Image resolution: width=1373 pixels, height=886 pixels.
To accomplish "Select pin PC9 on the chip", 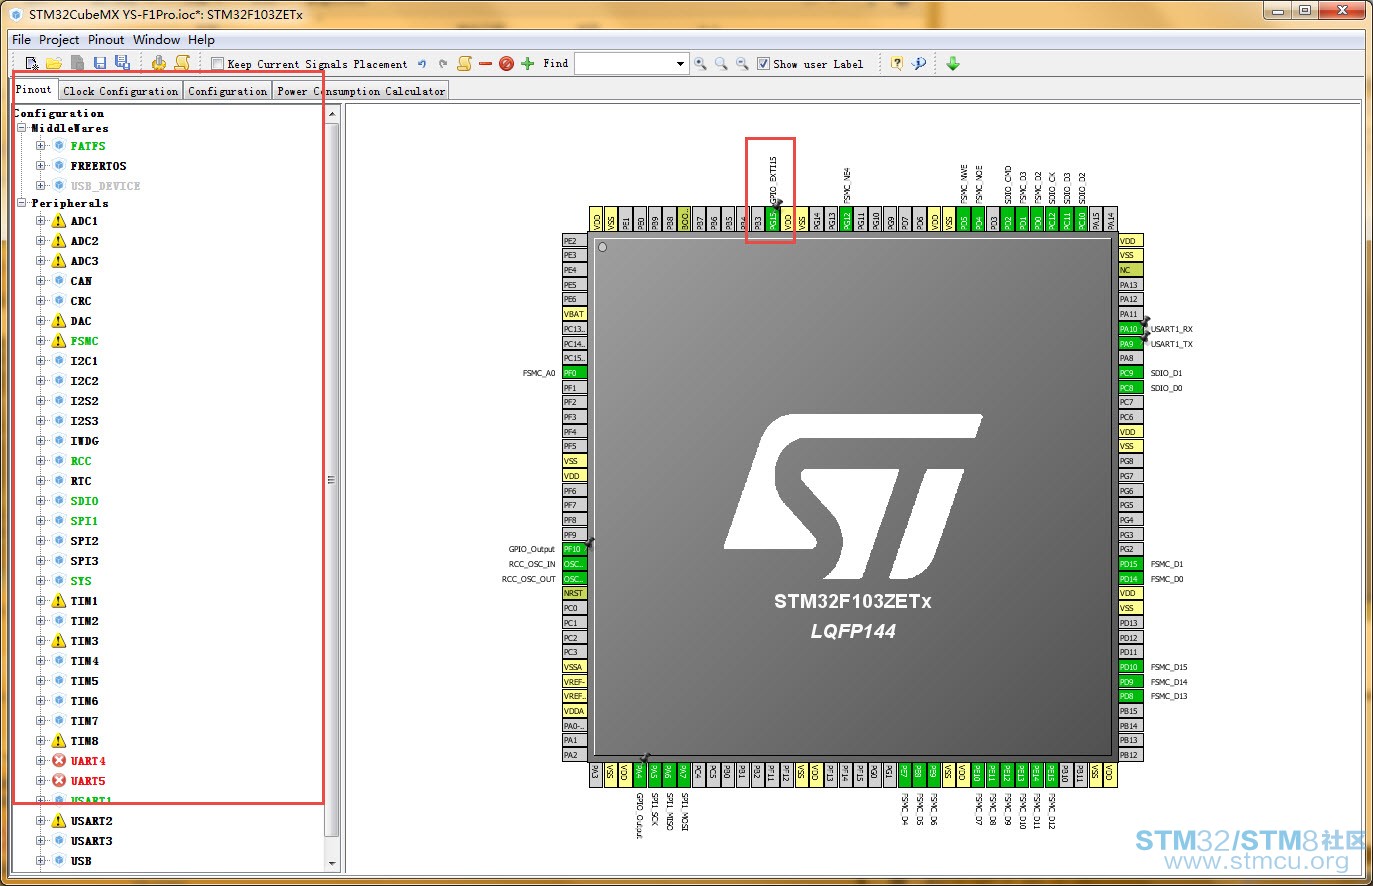I will point(1130,373).
